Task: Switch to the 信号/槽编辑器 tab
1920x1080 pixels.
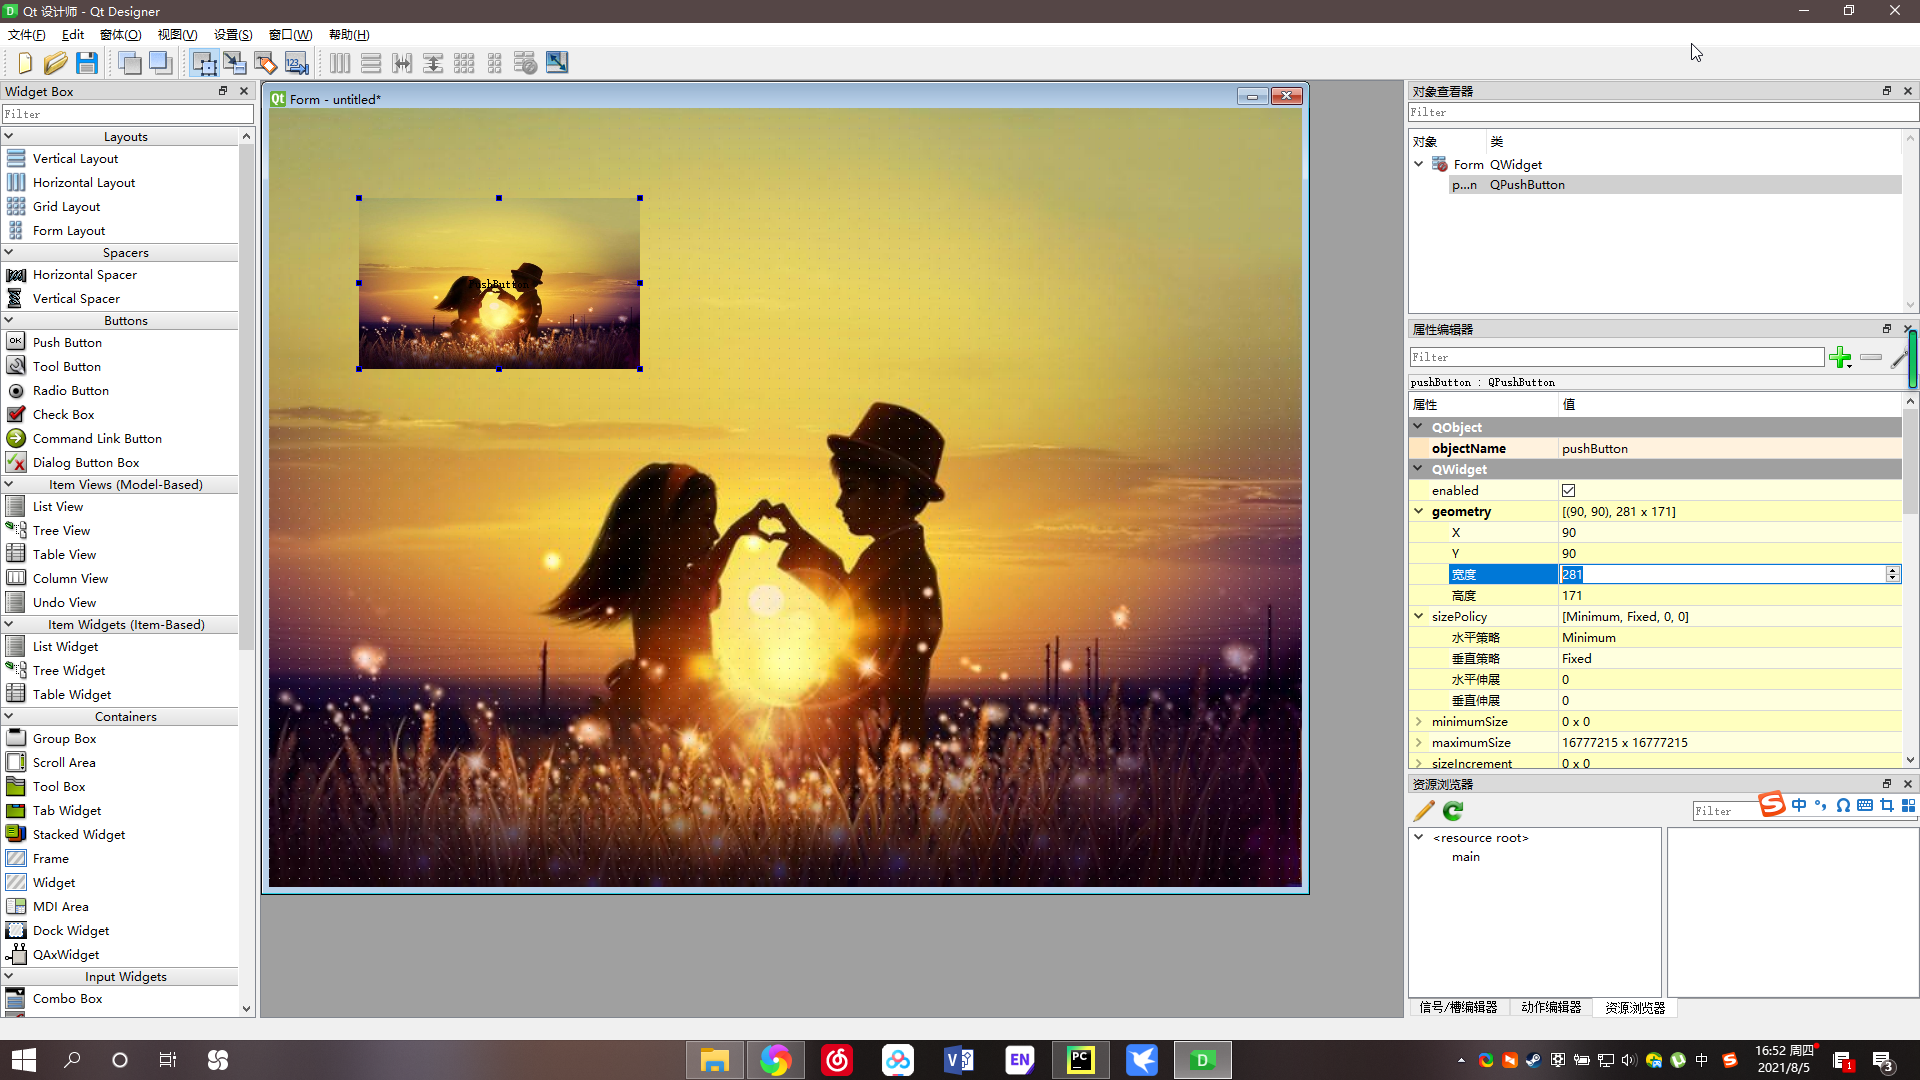Action: tap(1458, 1008)
